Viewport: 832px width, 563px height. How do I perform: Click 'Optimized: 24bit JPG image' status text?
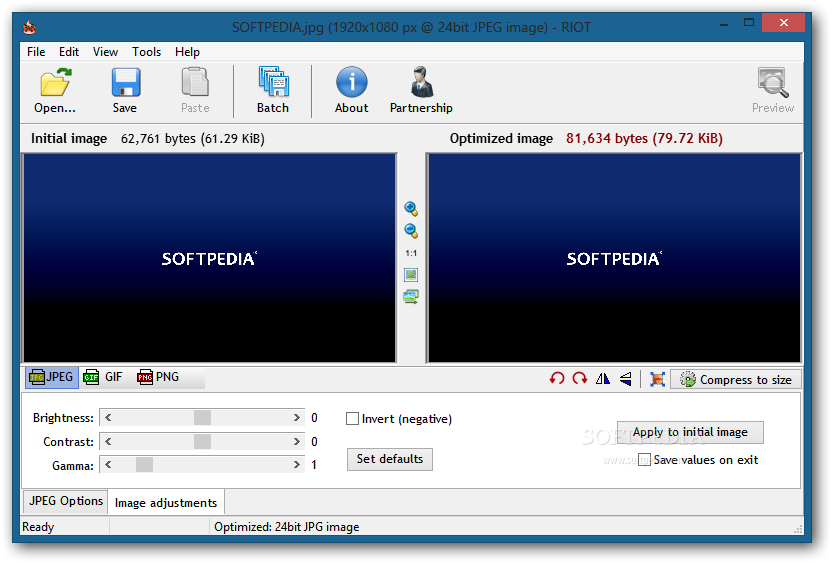coord(287,527)
